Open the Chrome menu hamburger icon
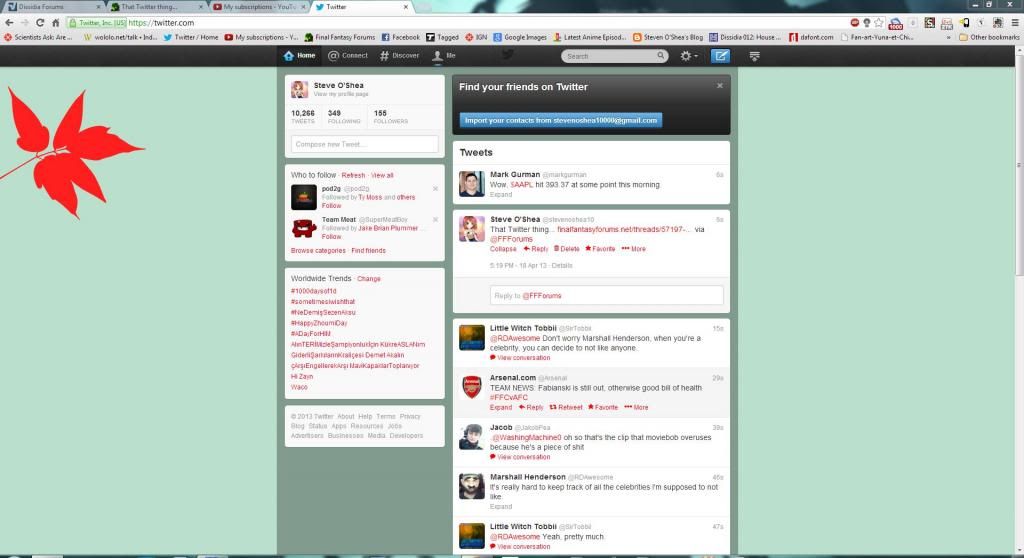 click(x=1015, y=22)
